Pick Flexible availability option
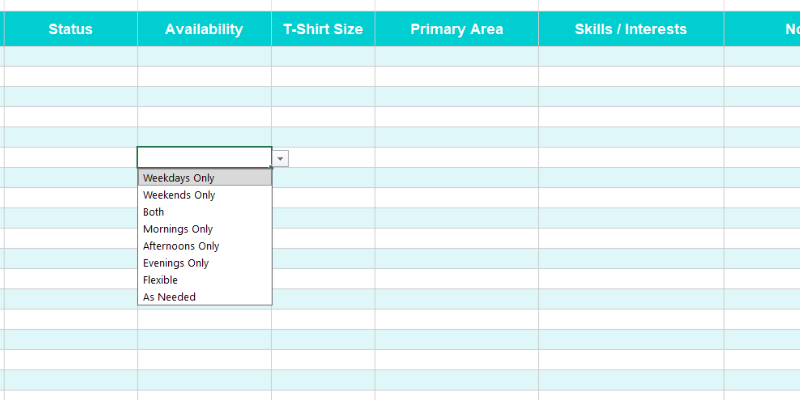This screenshot has width=800, height=400. click(x=205, y=280)
